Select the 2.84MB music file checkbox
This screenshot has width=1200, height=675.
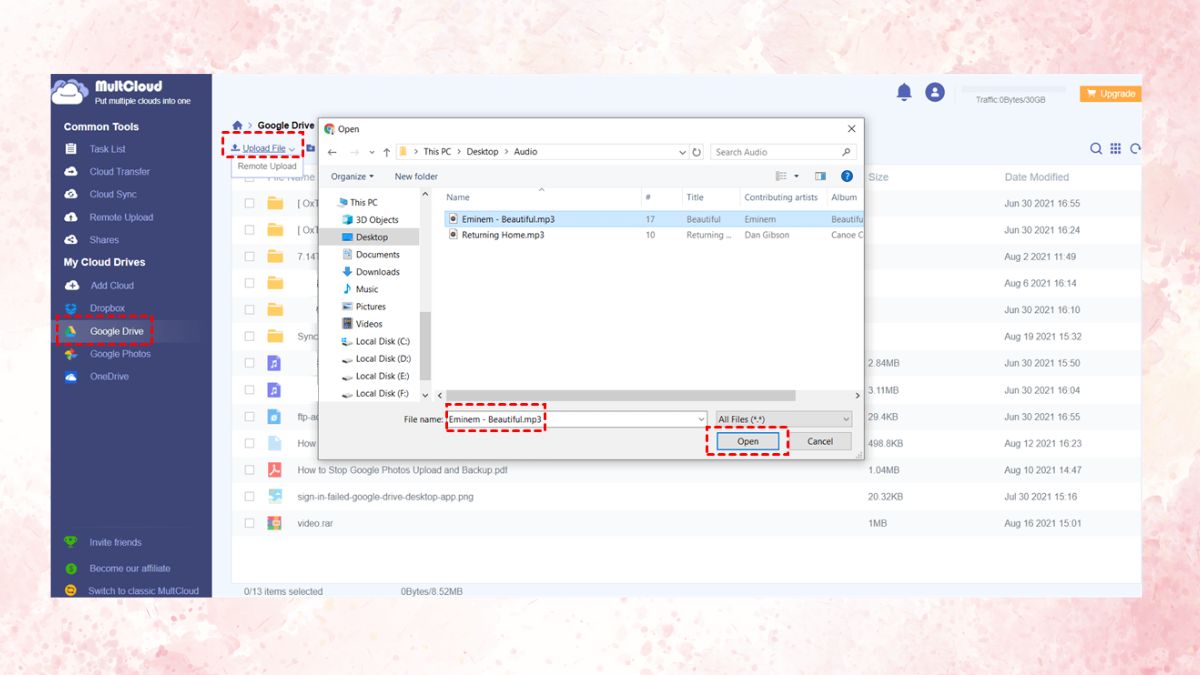tap(249, 363)
